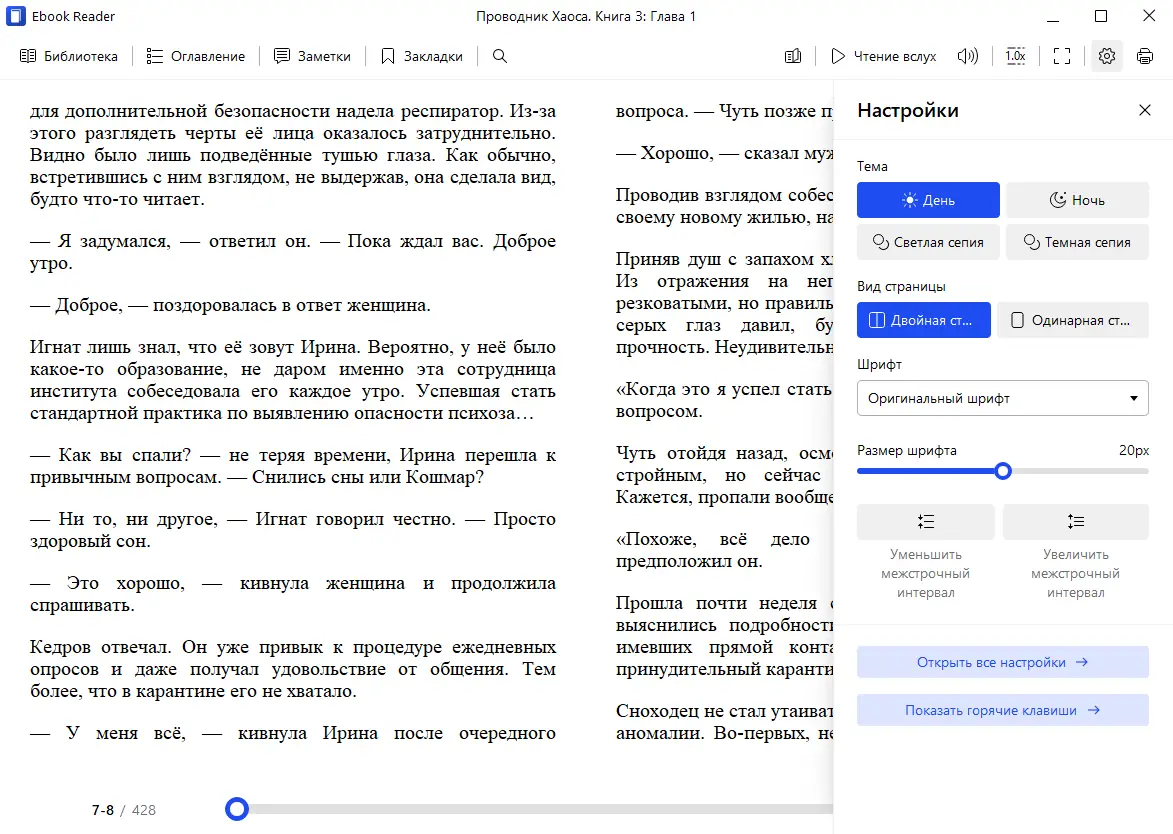Open the Оглавление table of contents
Viewport: 1173px width, 834px height.
click(196, 56)
